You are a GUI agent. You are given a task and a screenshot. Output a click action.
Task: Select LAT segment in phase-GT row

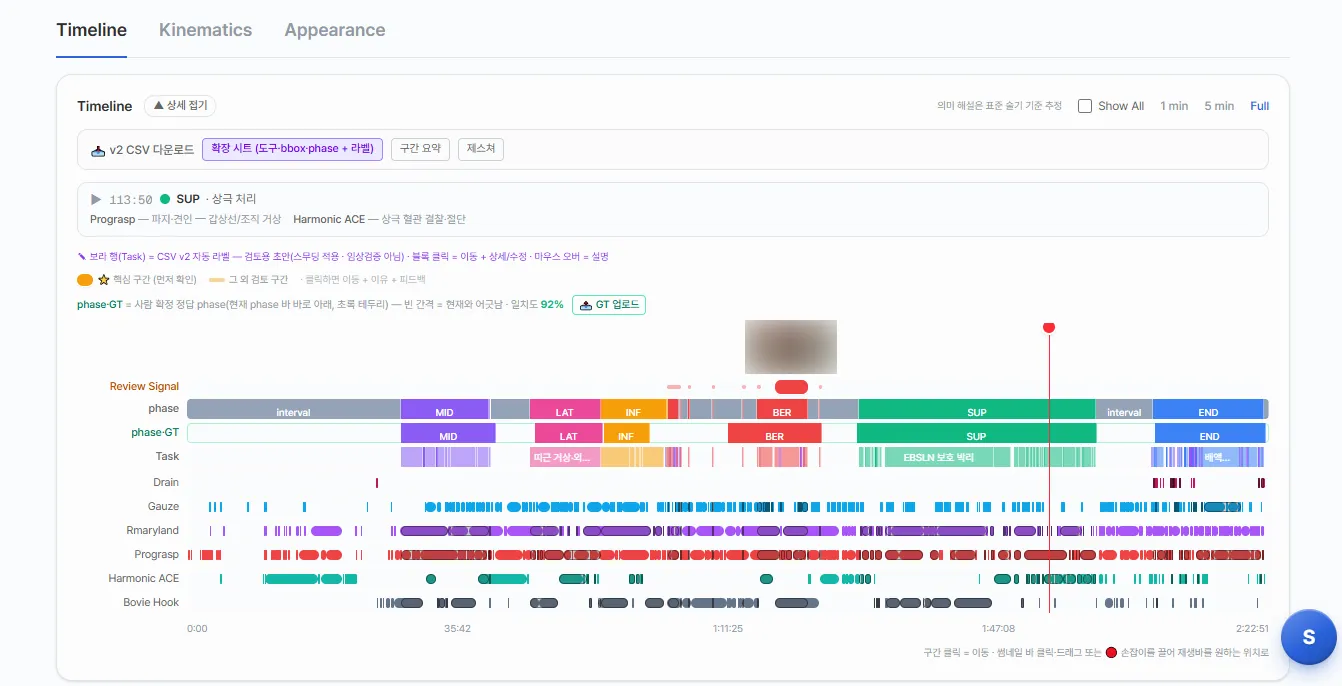(x=568, y=433)
